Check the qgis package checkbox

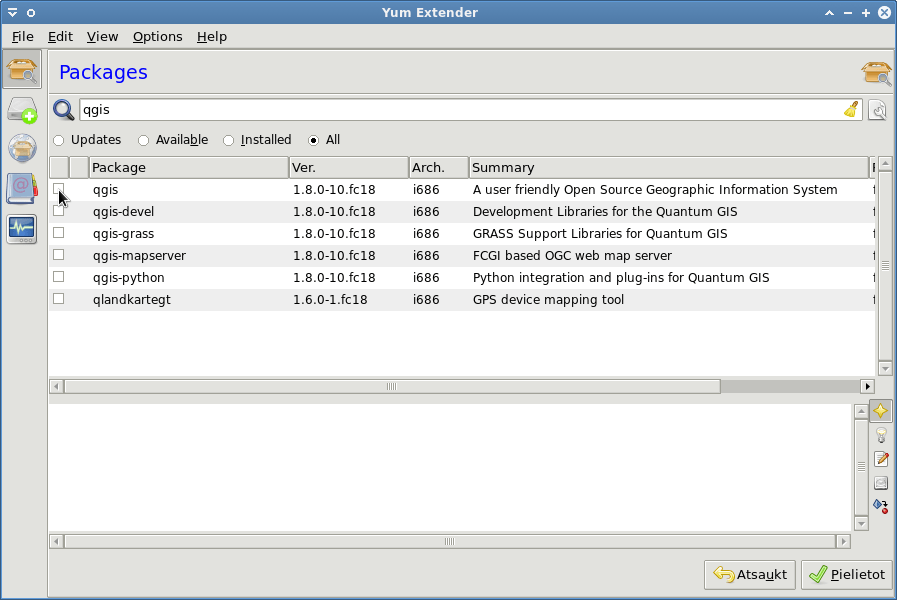(x=58, y=189)
